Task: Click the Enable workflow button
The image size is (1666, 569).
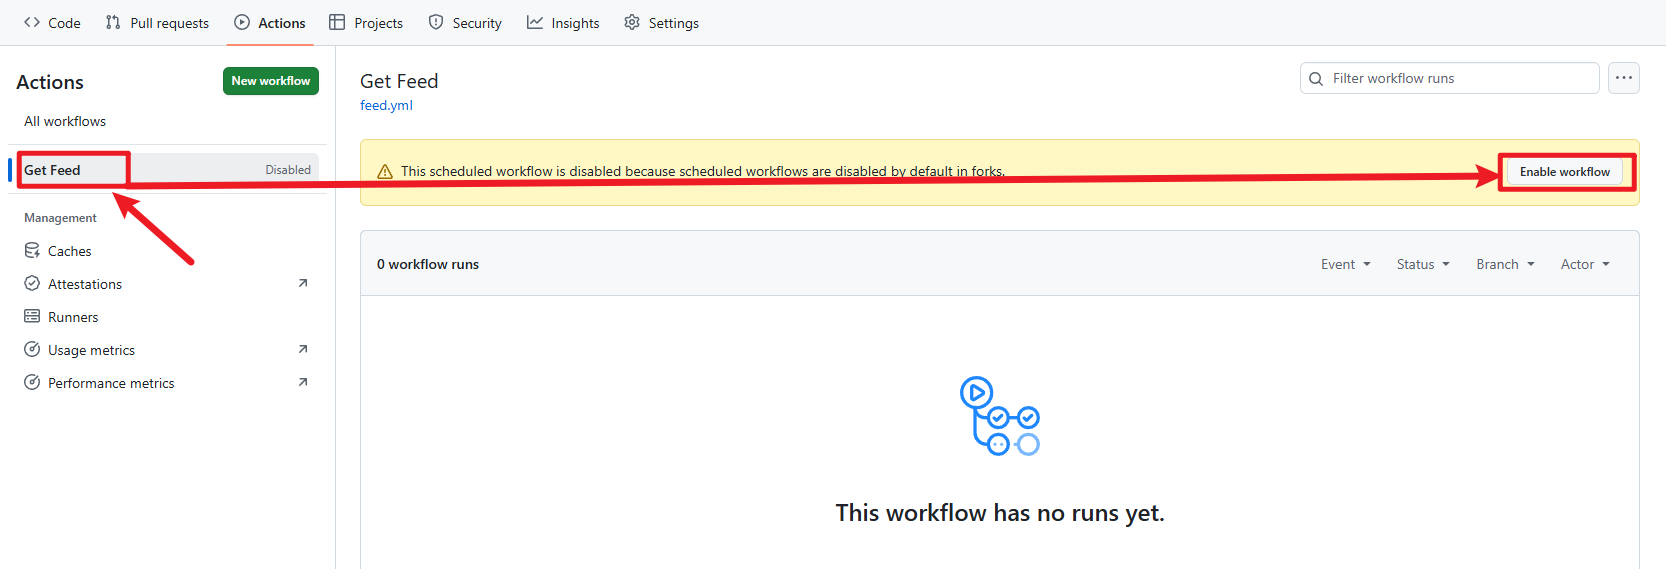Action: click(x=1565, y=172)
